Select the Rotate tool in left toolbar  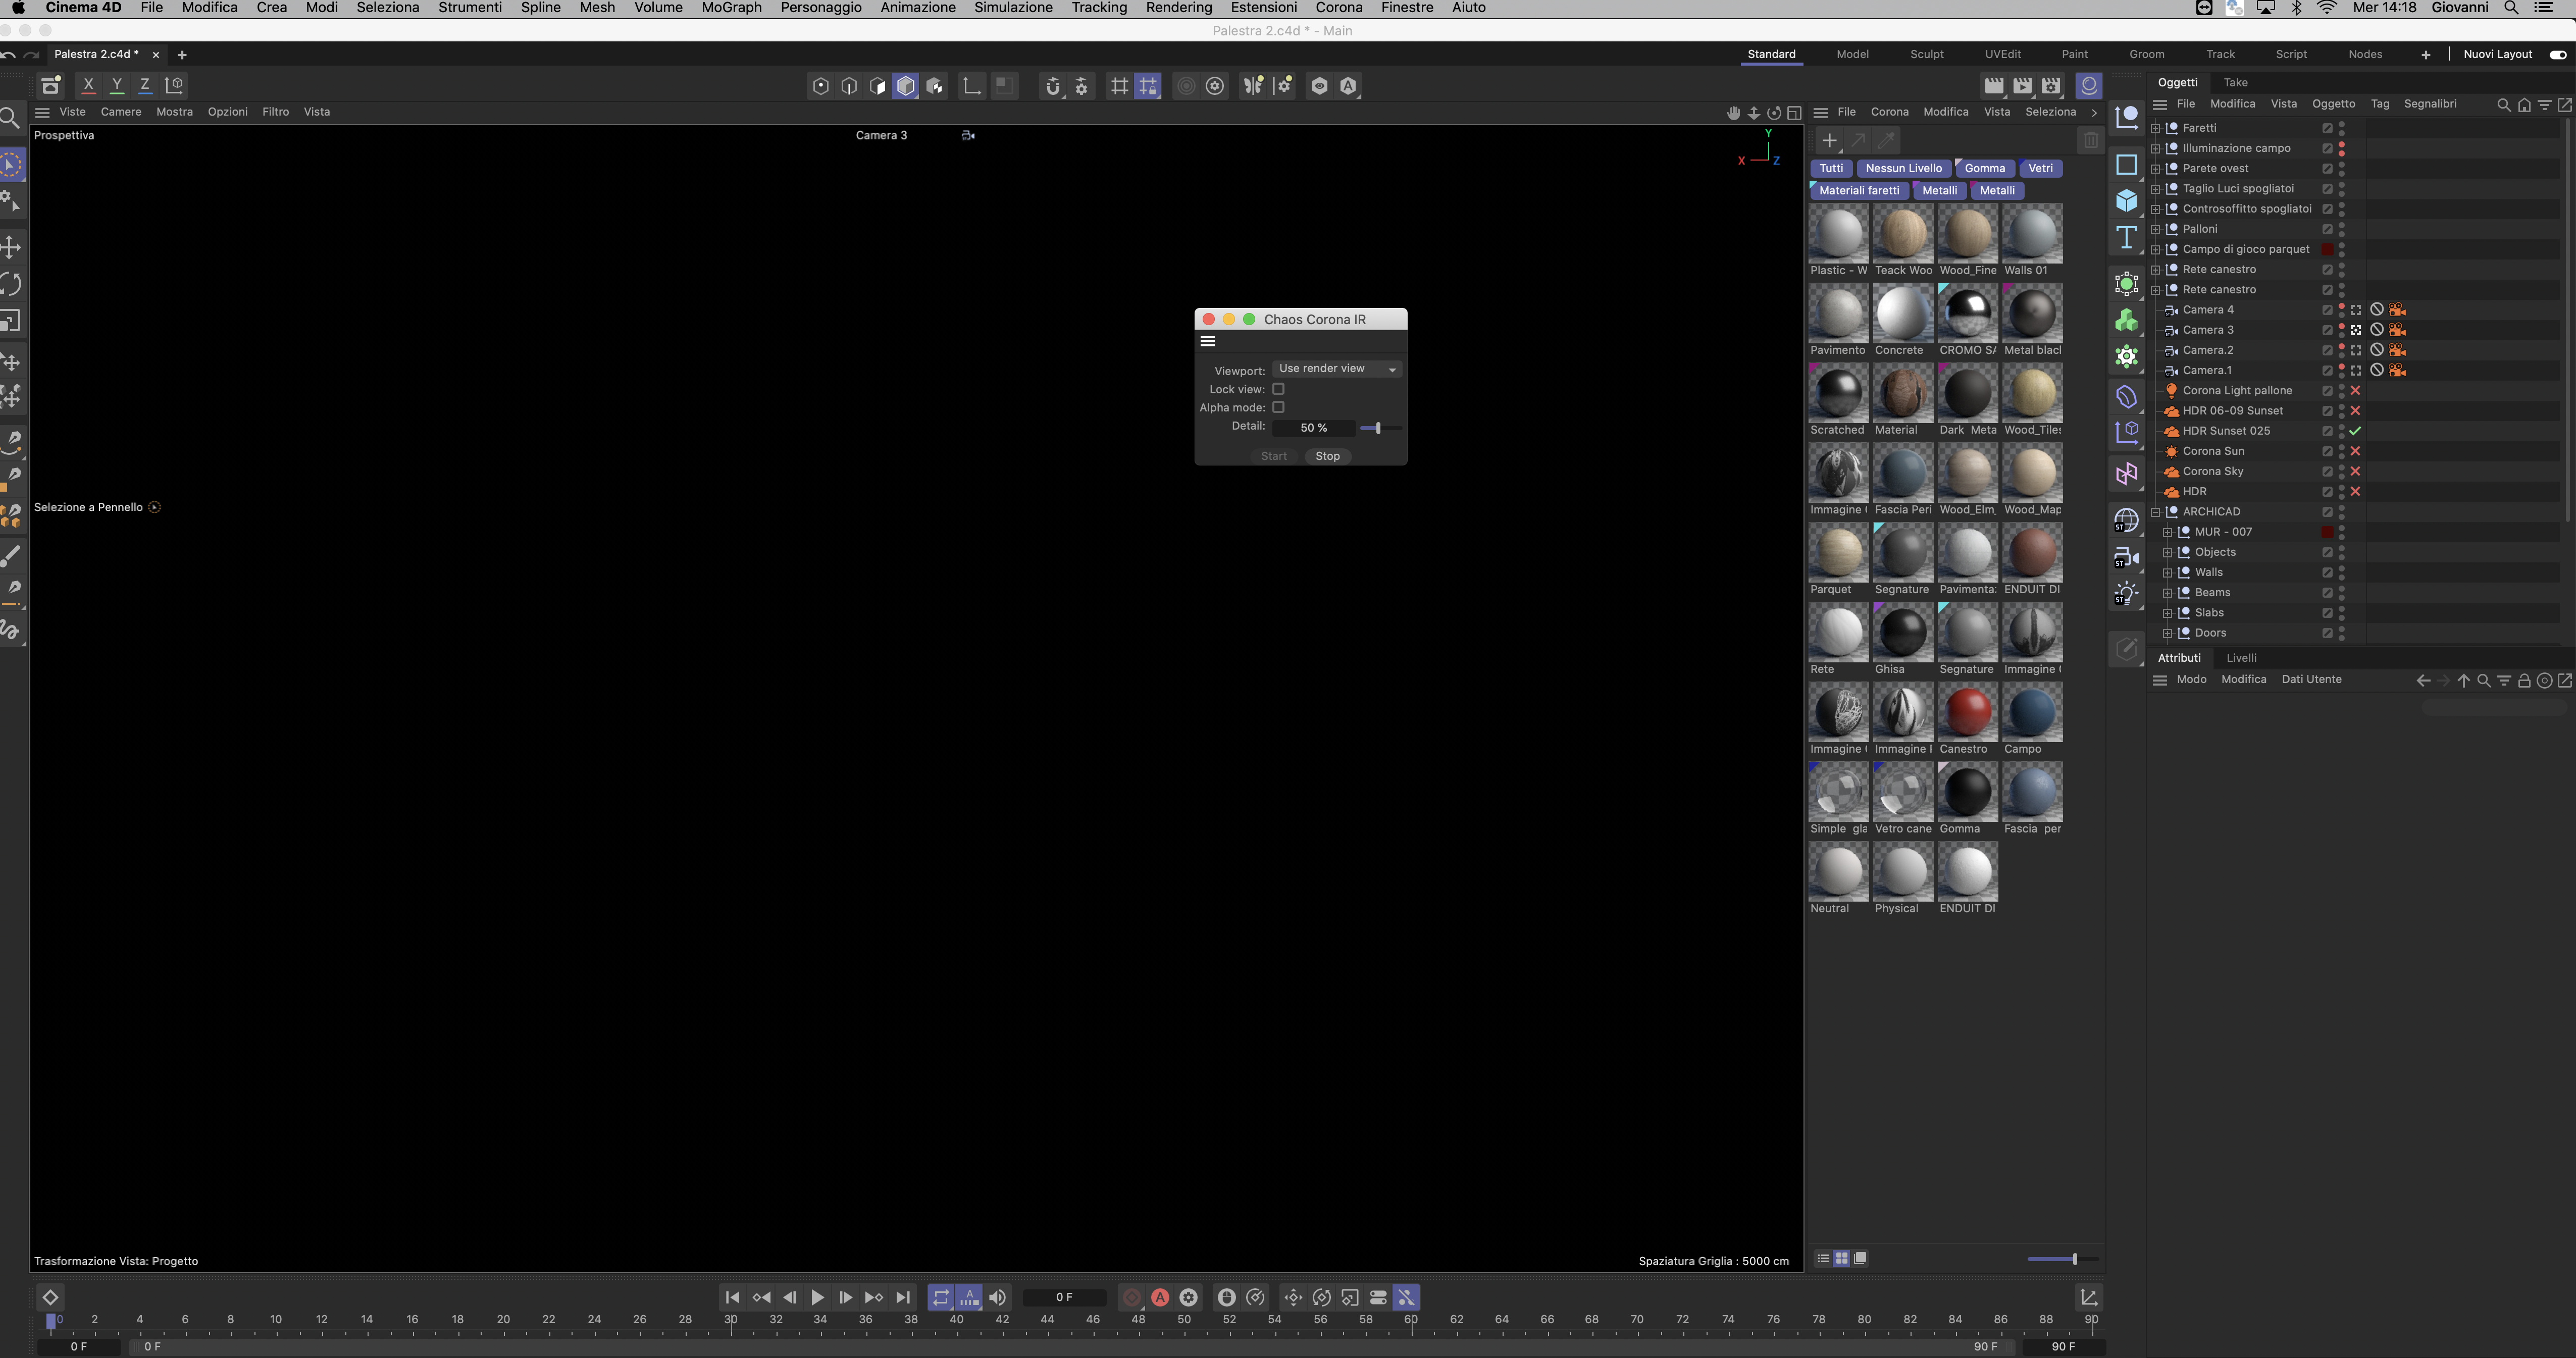pos(11,285)
